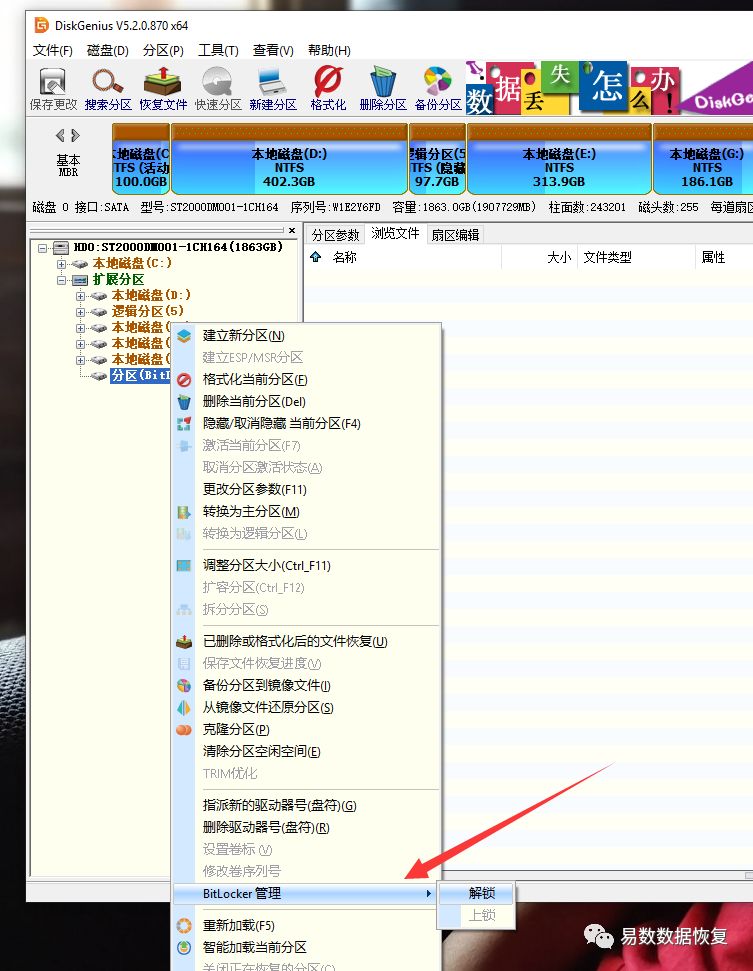The height and width of the screenshot is (971, 753).
Task: Select the highlighted 分区(BitL… tree item
Action: point(141,375)
